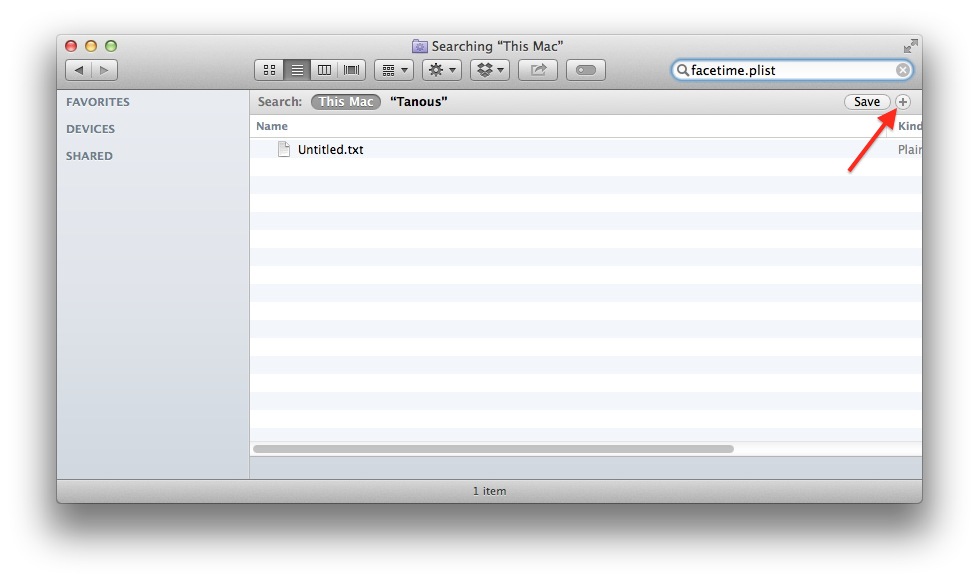Open the gear Action menu
The height and width of the screenshot is (582, 979).
tap(442, 70)
